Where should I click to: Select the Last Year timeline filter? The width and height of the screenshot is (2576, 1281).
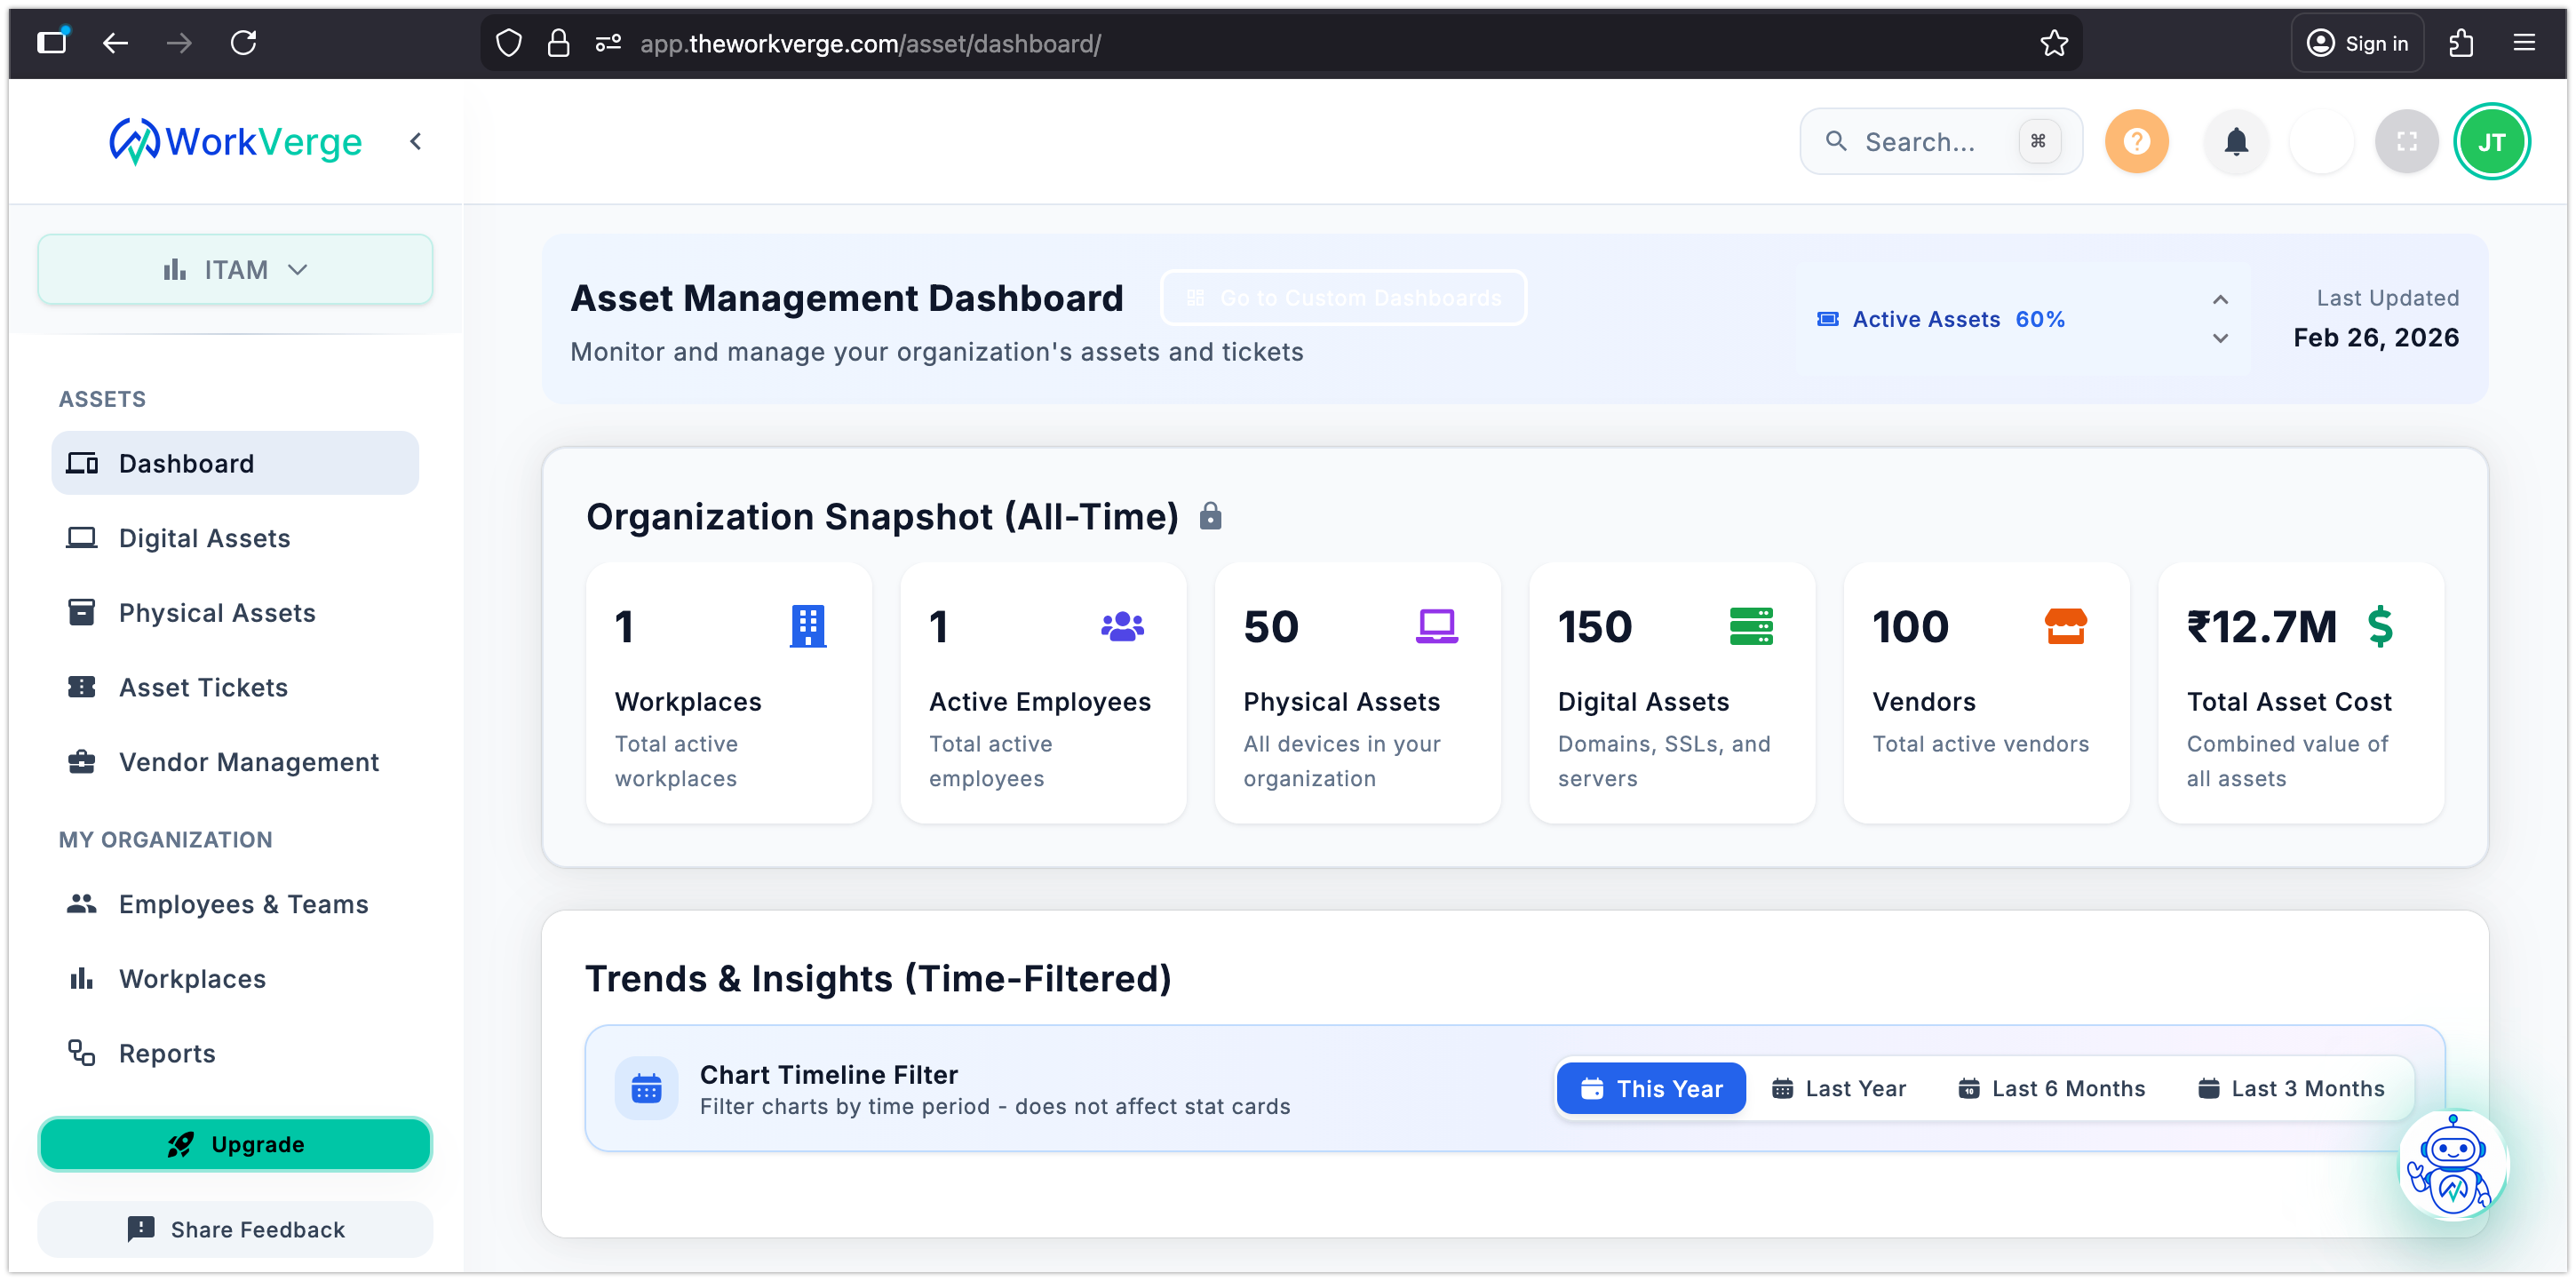click(x=1838, y=1088)
